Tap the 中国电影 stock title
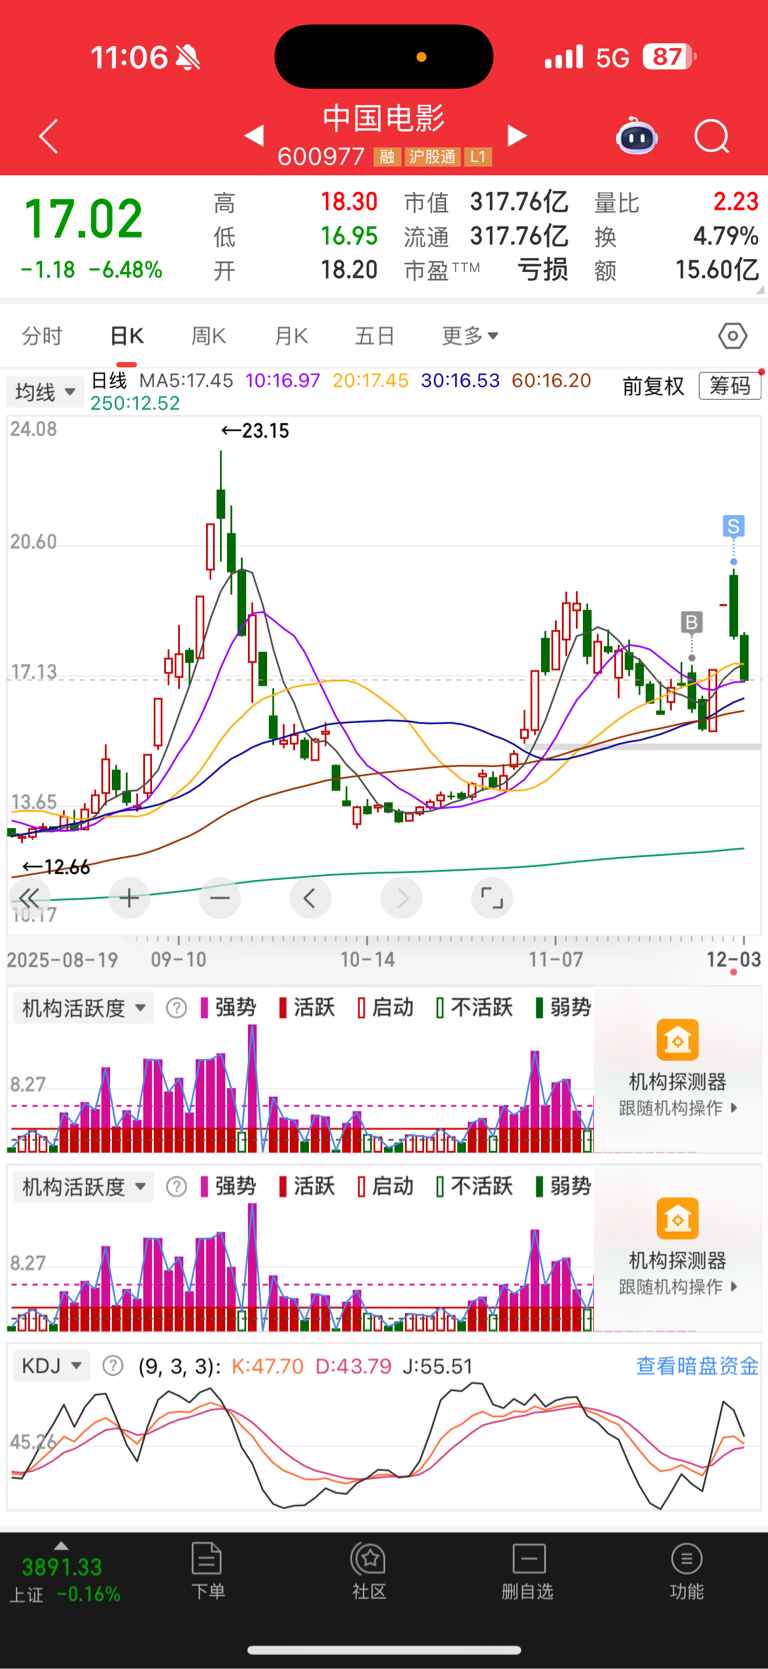The image size is (768, 1669). [384, 118]
